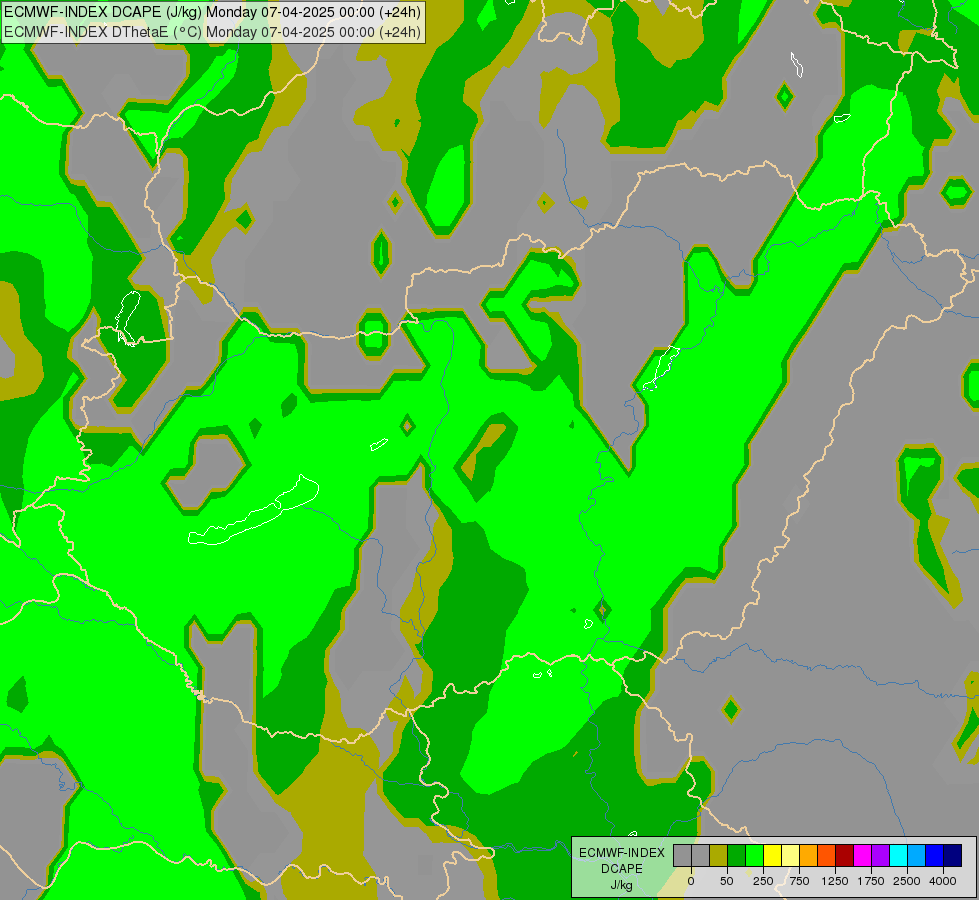
Task: Click the magenta legend swatch
Action: pyautogui.click(x=863, y=855)
